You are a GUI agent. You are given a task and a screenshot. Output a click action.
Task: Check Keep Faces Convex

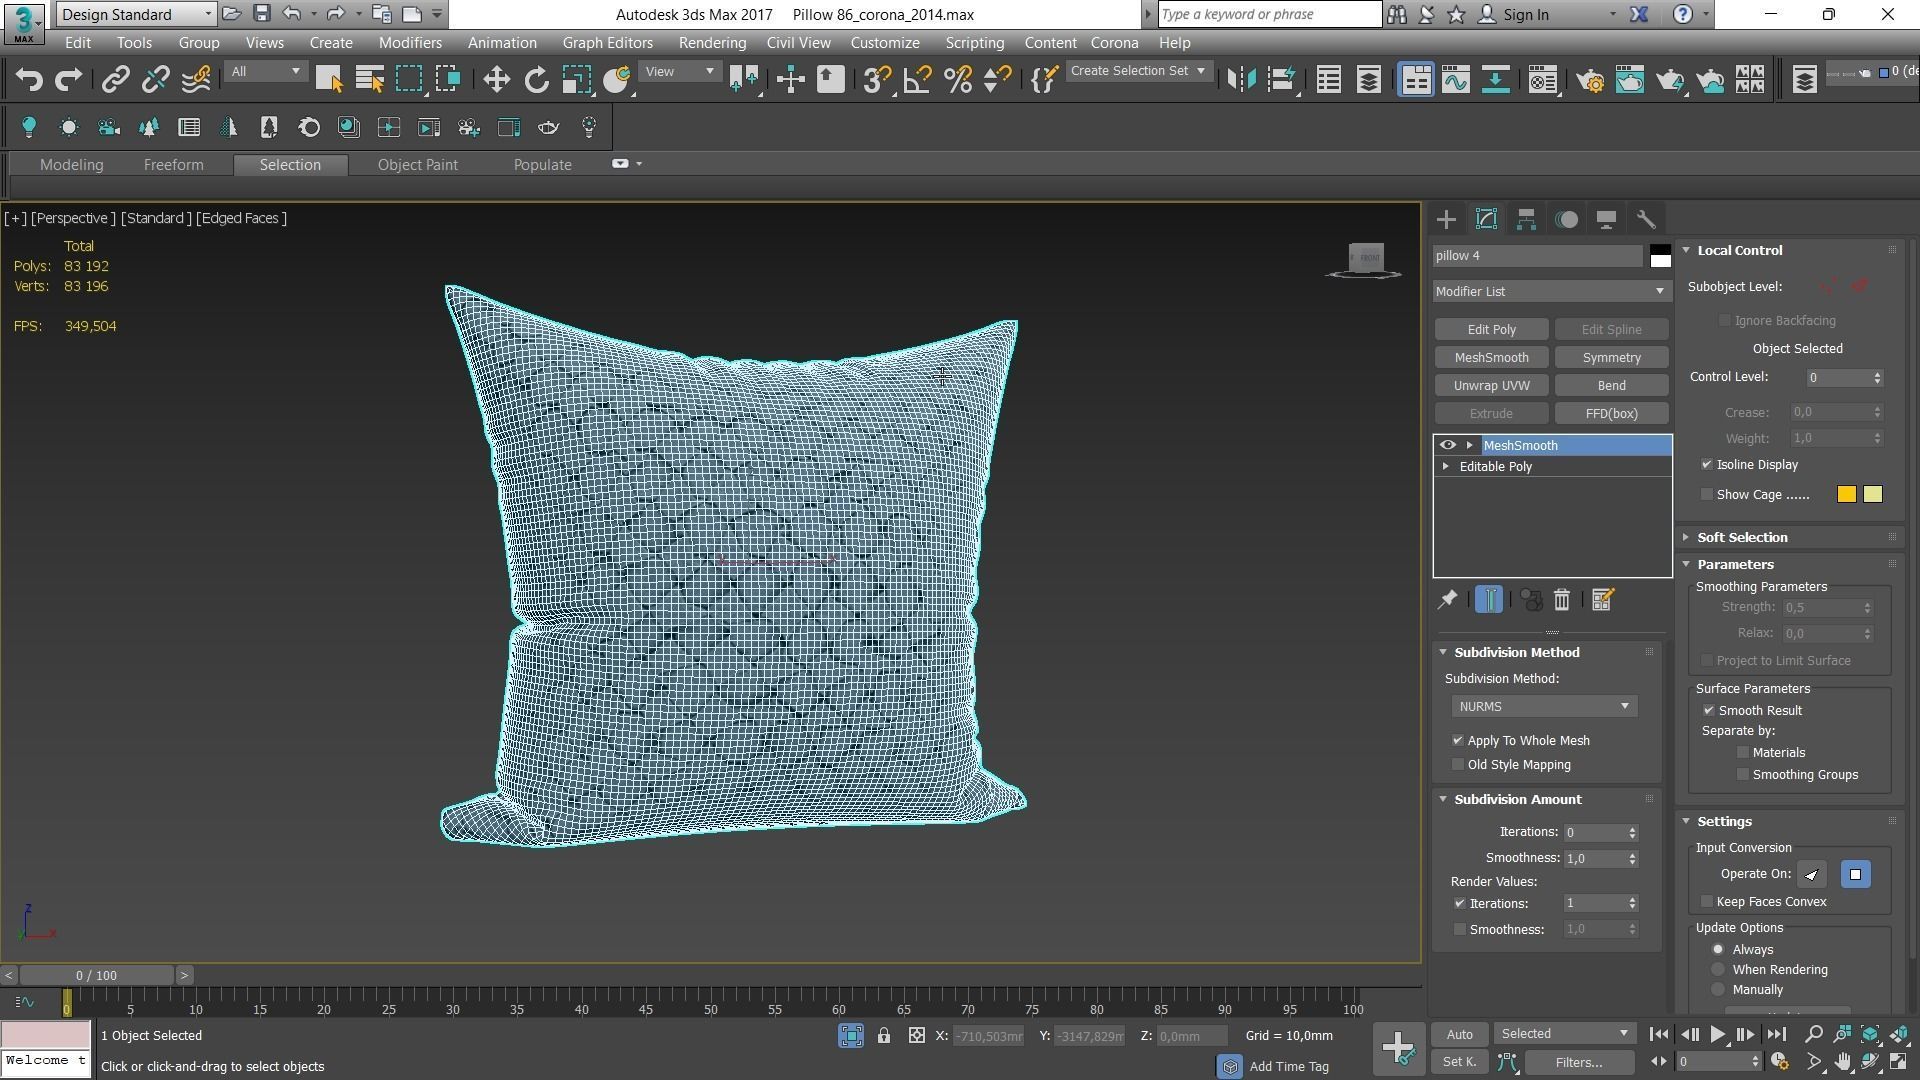(x=1707, y=902)
